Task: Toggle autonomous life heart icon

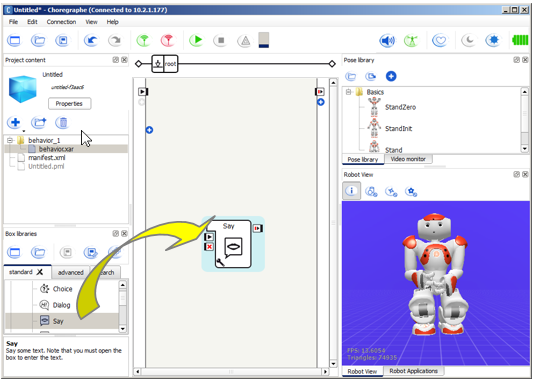Action: click(x=440, y=41)
